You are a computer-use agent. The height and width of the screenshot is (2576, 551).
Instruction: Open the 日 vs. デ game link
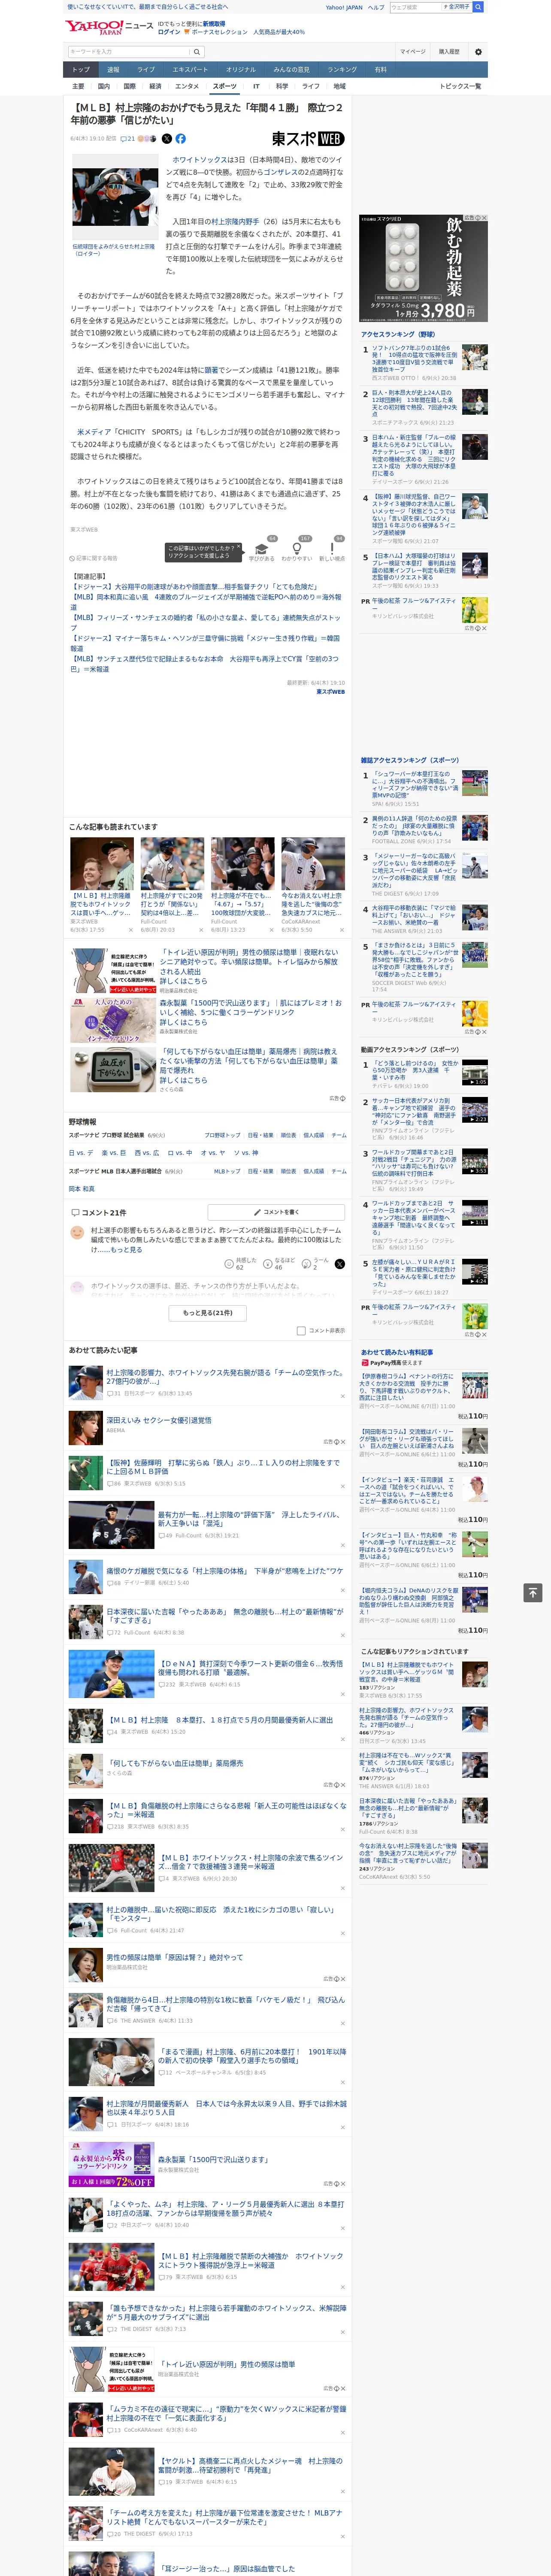click(x=81, y=1153)
